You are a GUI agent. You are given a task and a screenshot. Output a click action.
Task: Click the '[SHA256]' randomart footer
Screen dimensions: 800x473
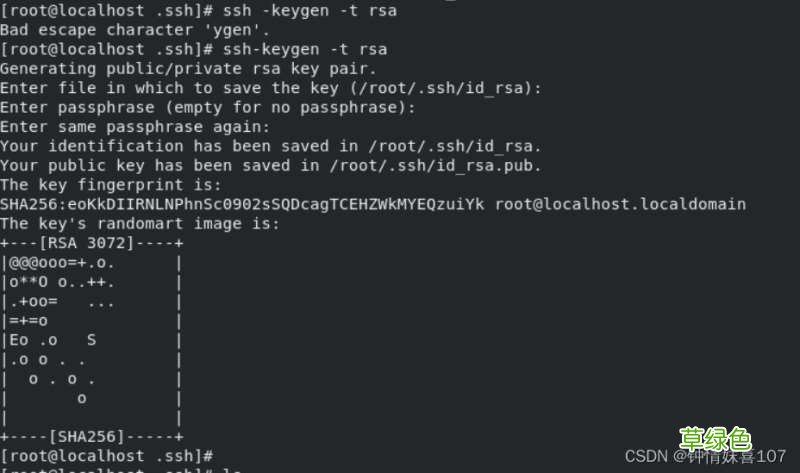tap(87, 436)
